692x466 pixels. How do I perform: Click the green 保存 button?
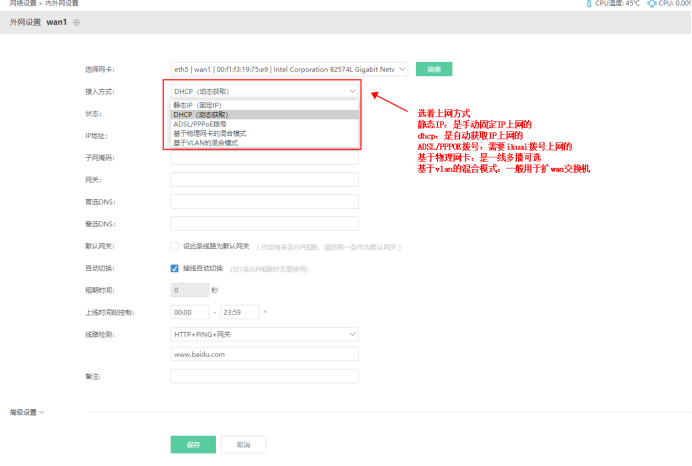193,443
